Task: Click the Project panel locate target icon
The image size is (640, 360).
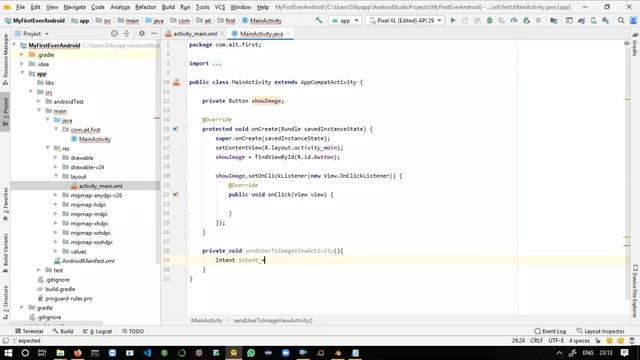Action: click(114, 33)
